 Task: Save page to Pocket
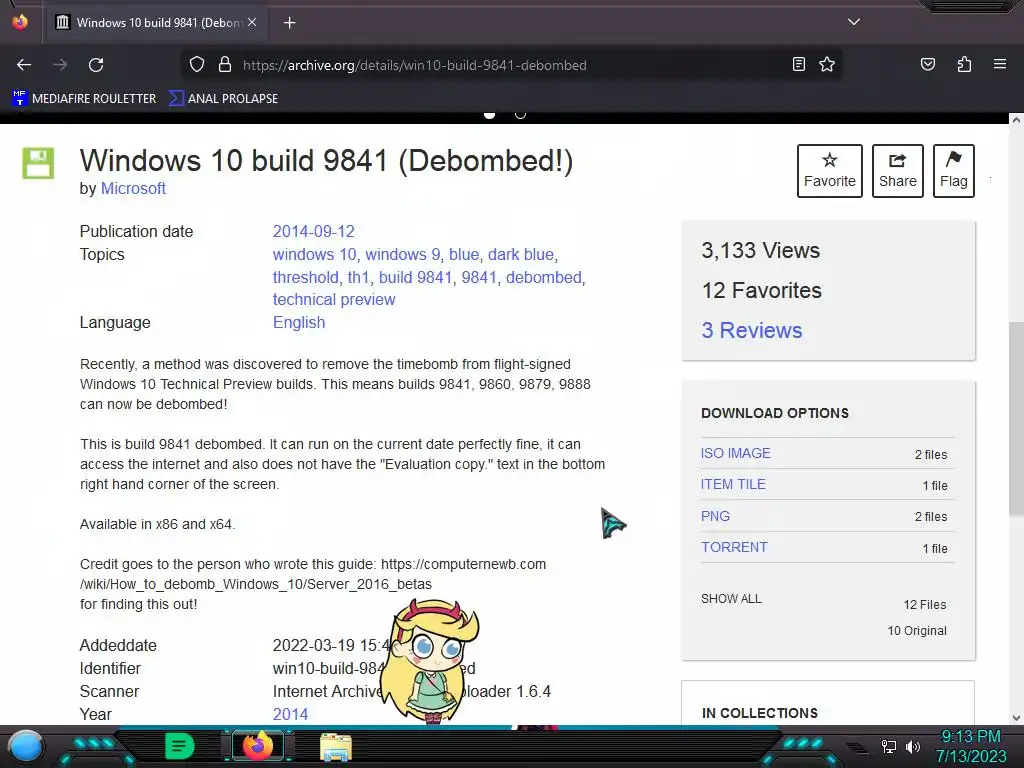pyautogui.click(x=927, y=64)
